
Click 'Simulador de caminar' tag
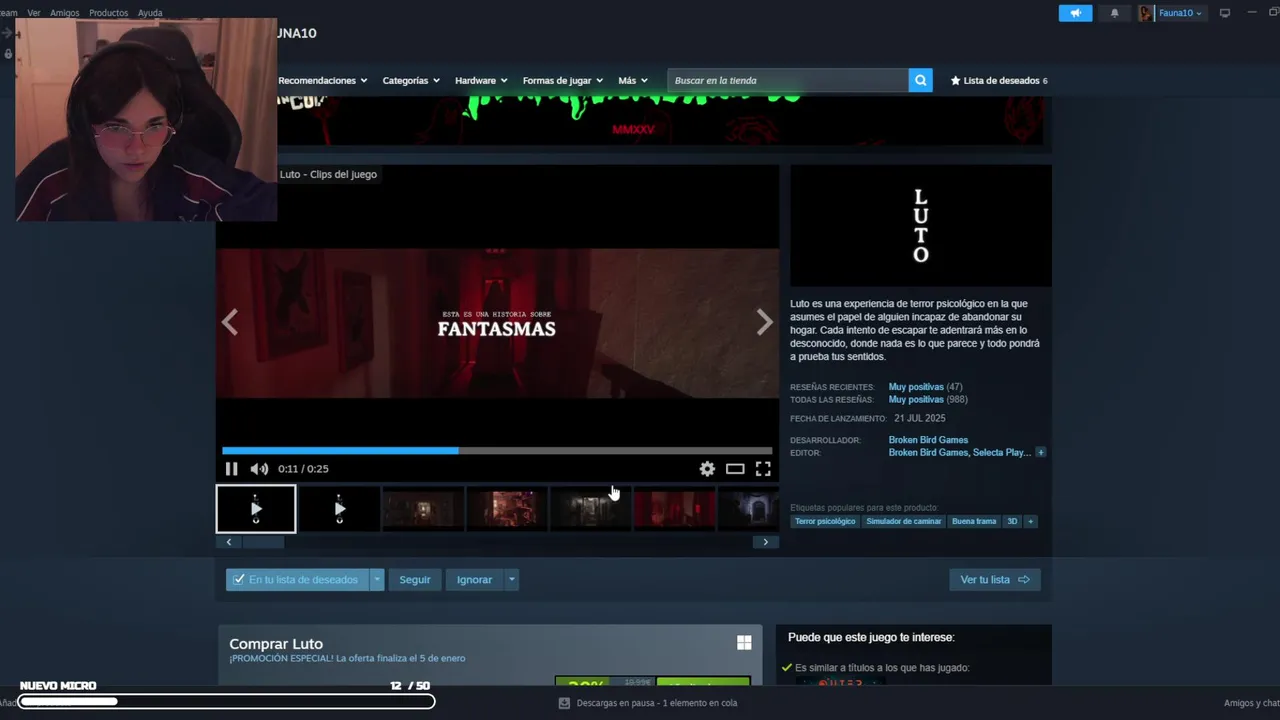[904, 521]
